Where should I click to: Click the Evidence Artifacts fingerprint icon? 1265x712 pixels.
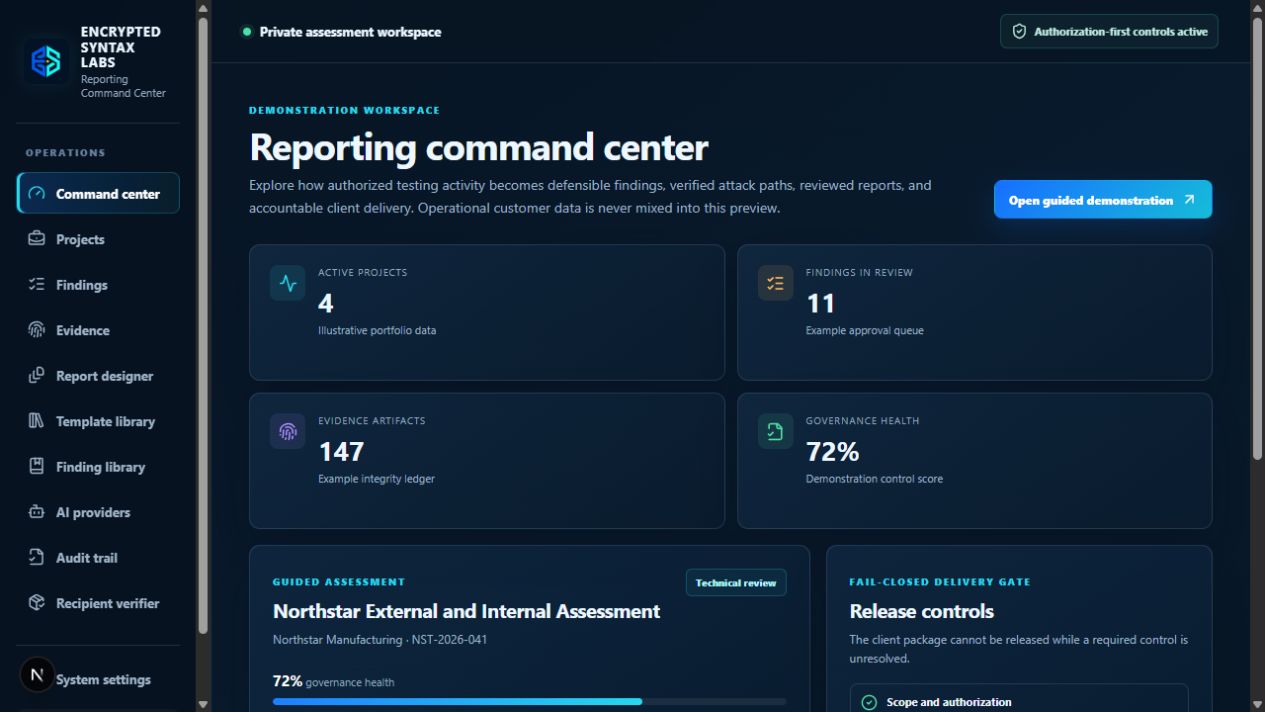(x=288, y=431)
